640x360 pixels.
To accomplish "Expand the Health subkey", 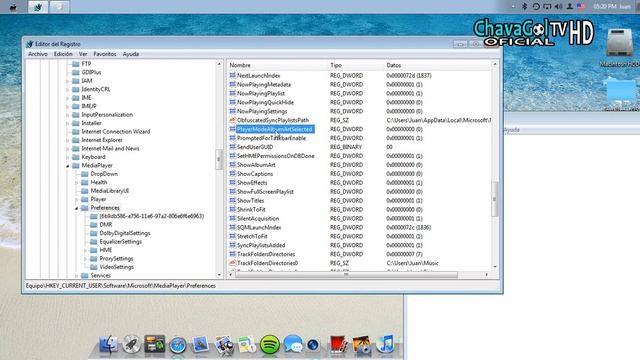I will (77, 182).
